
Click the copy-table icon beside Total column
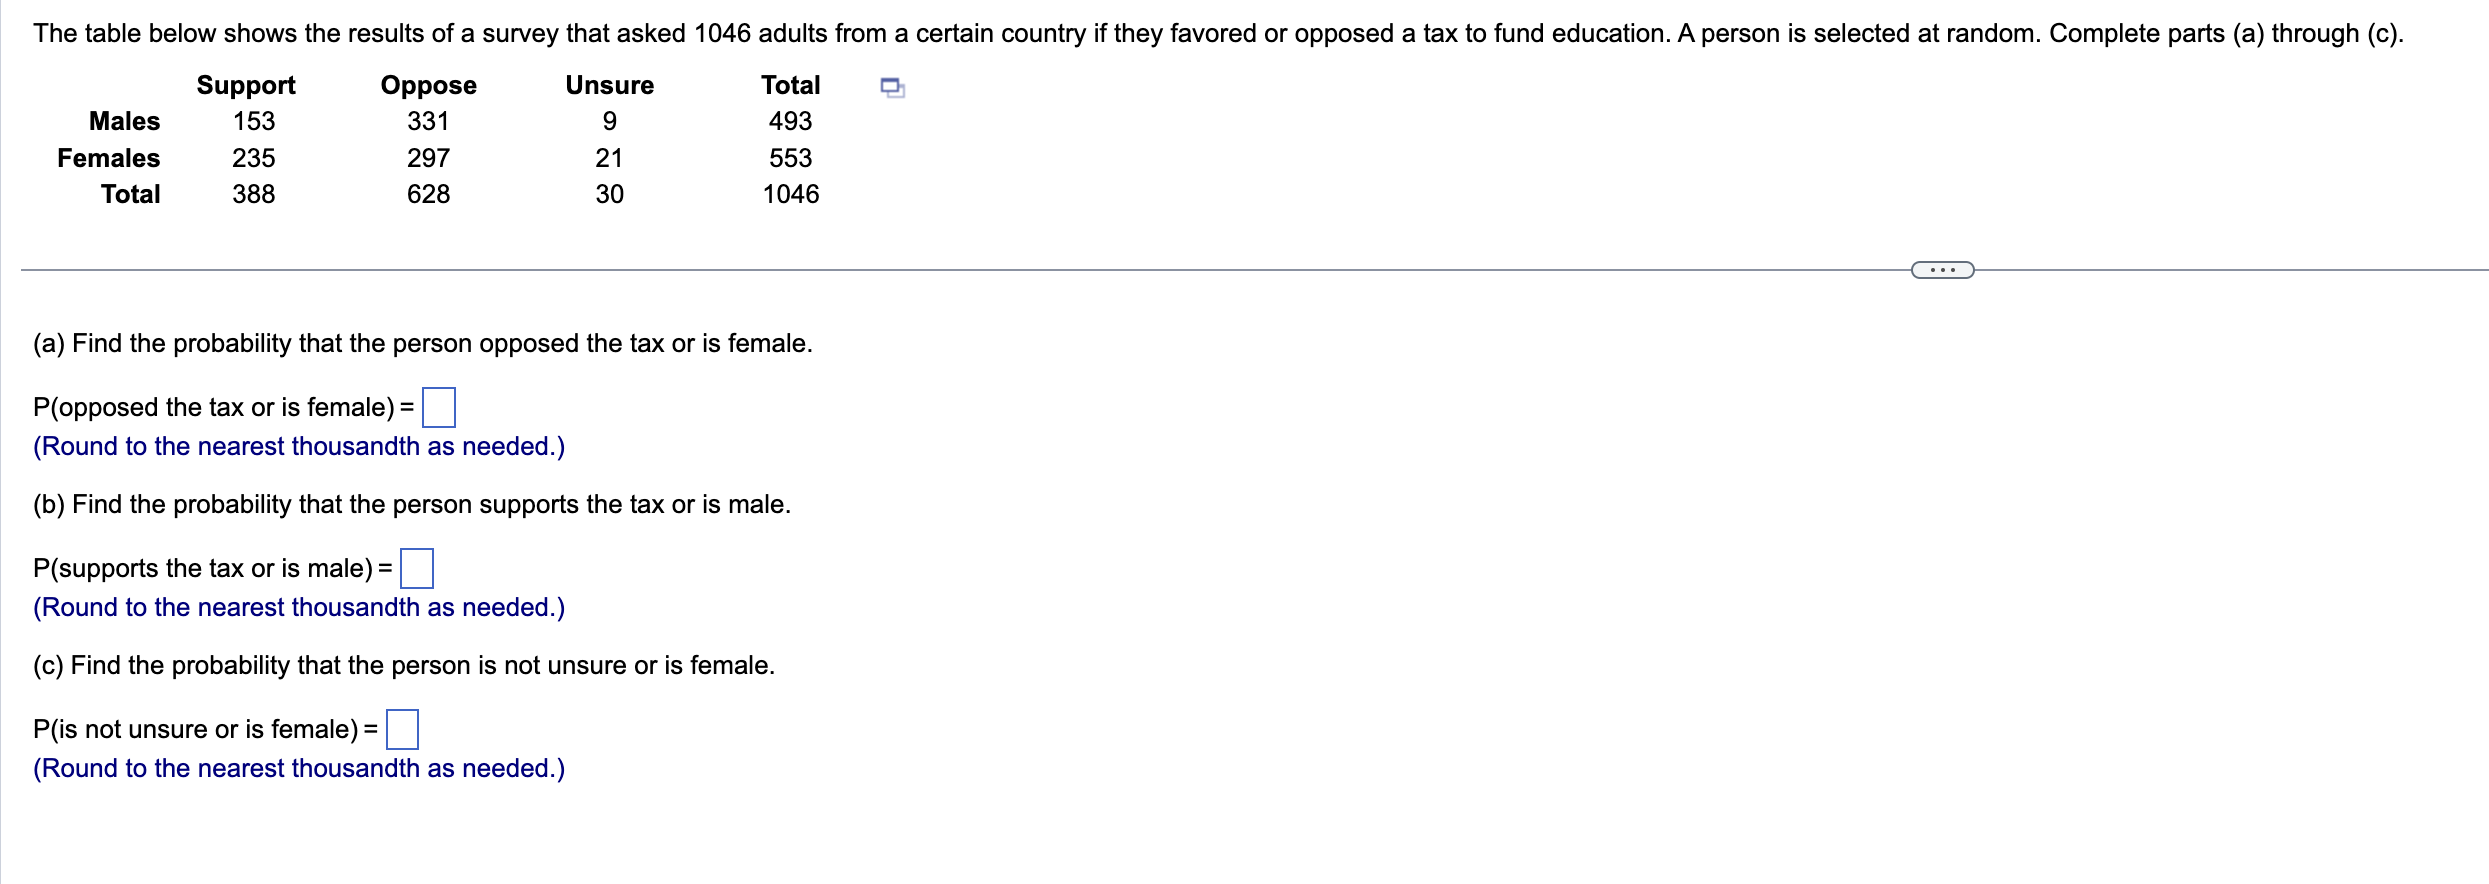[891, 88]
